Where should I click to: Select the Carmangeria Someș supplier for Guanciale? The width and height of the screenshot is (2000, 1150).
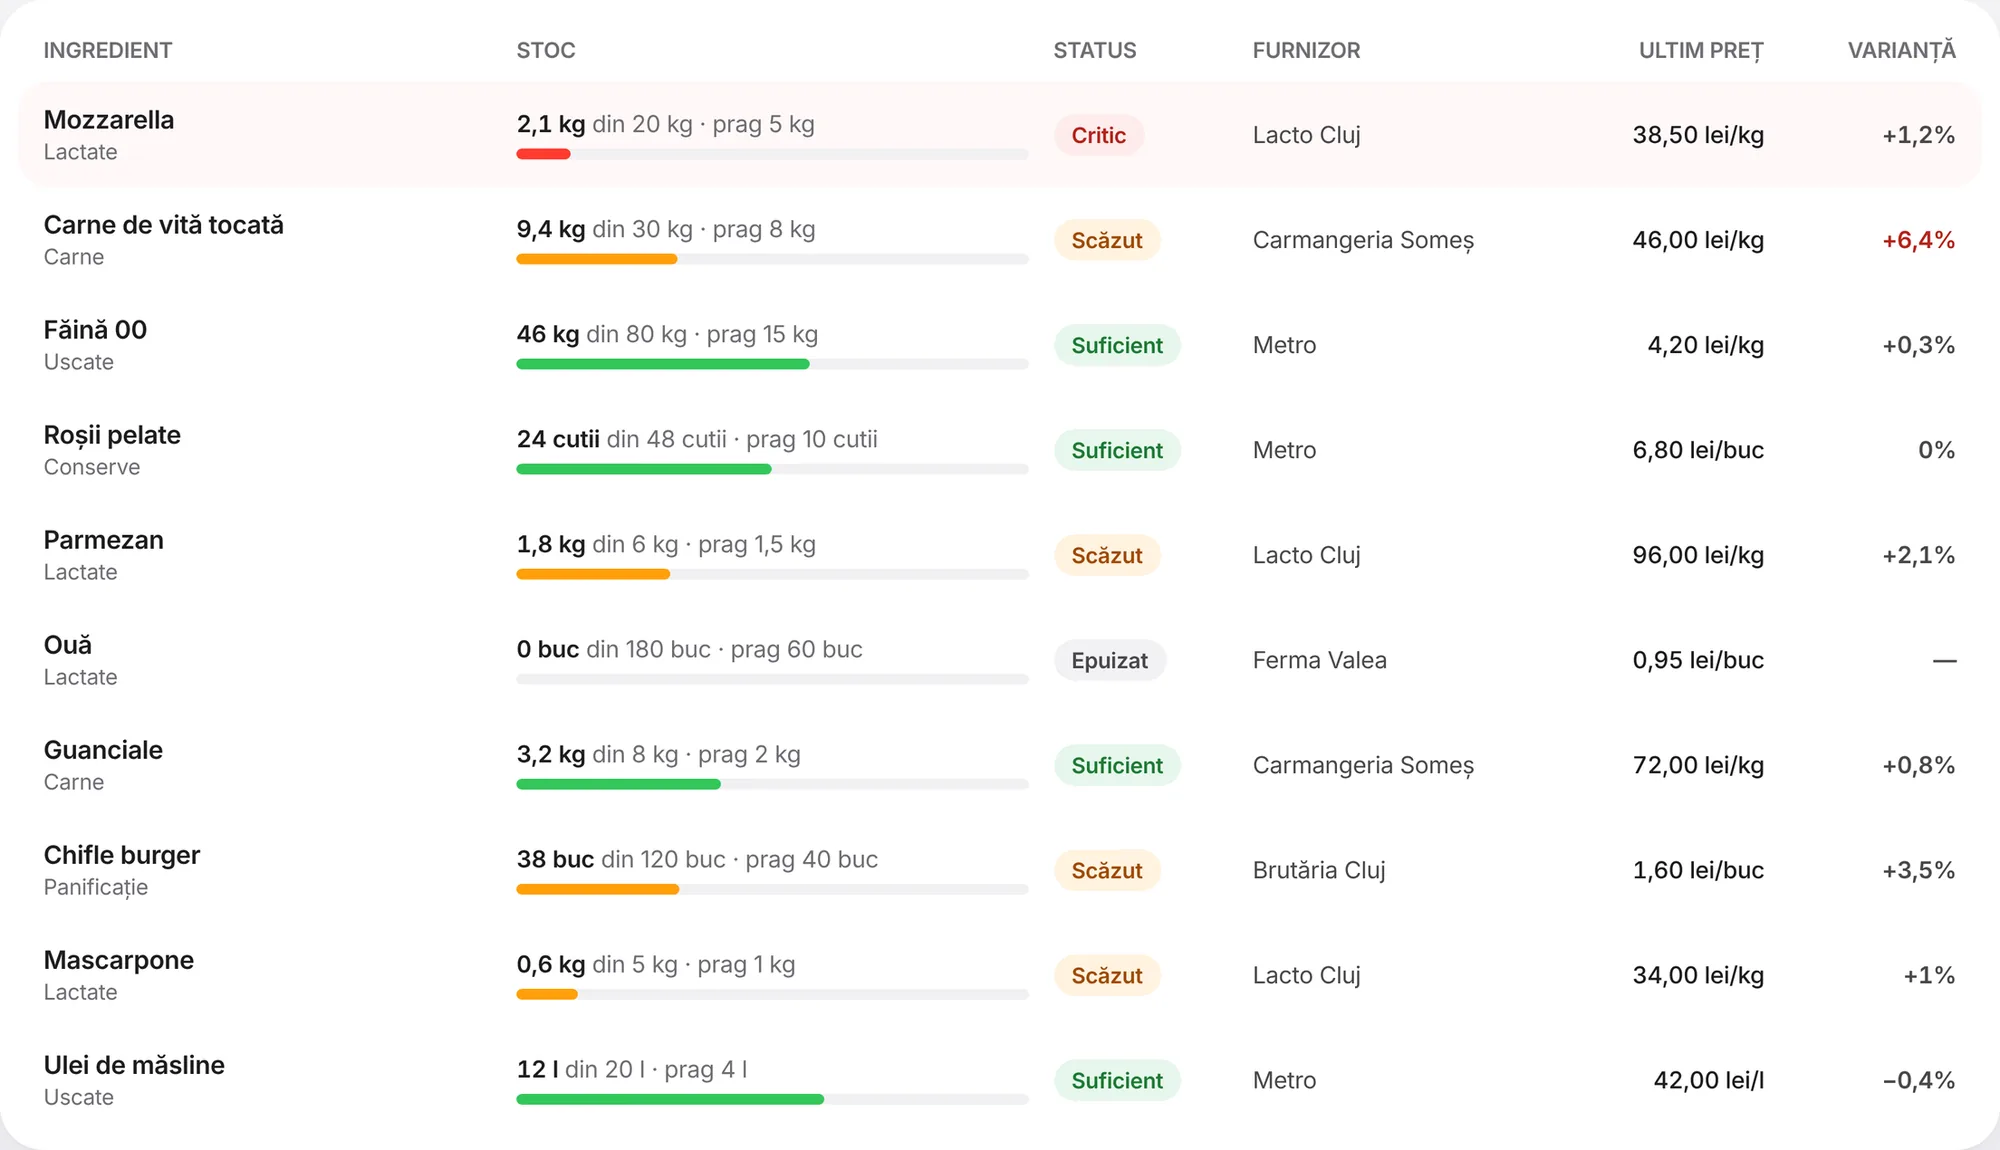coord(1363,765)
